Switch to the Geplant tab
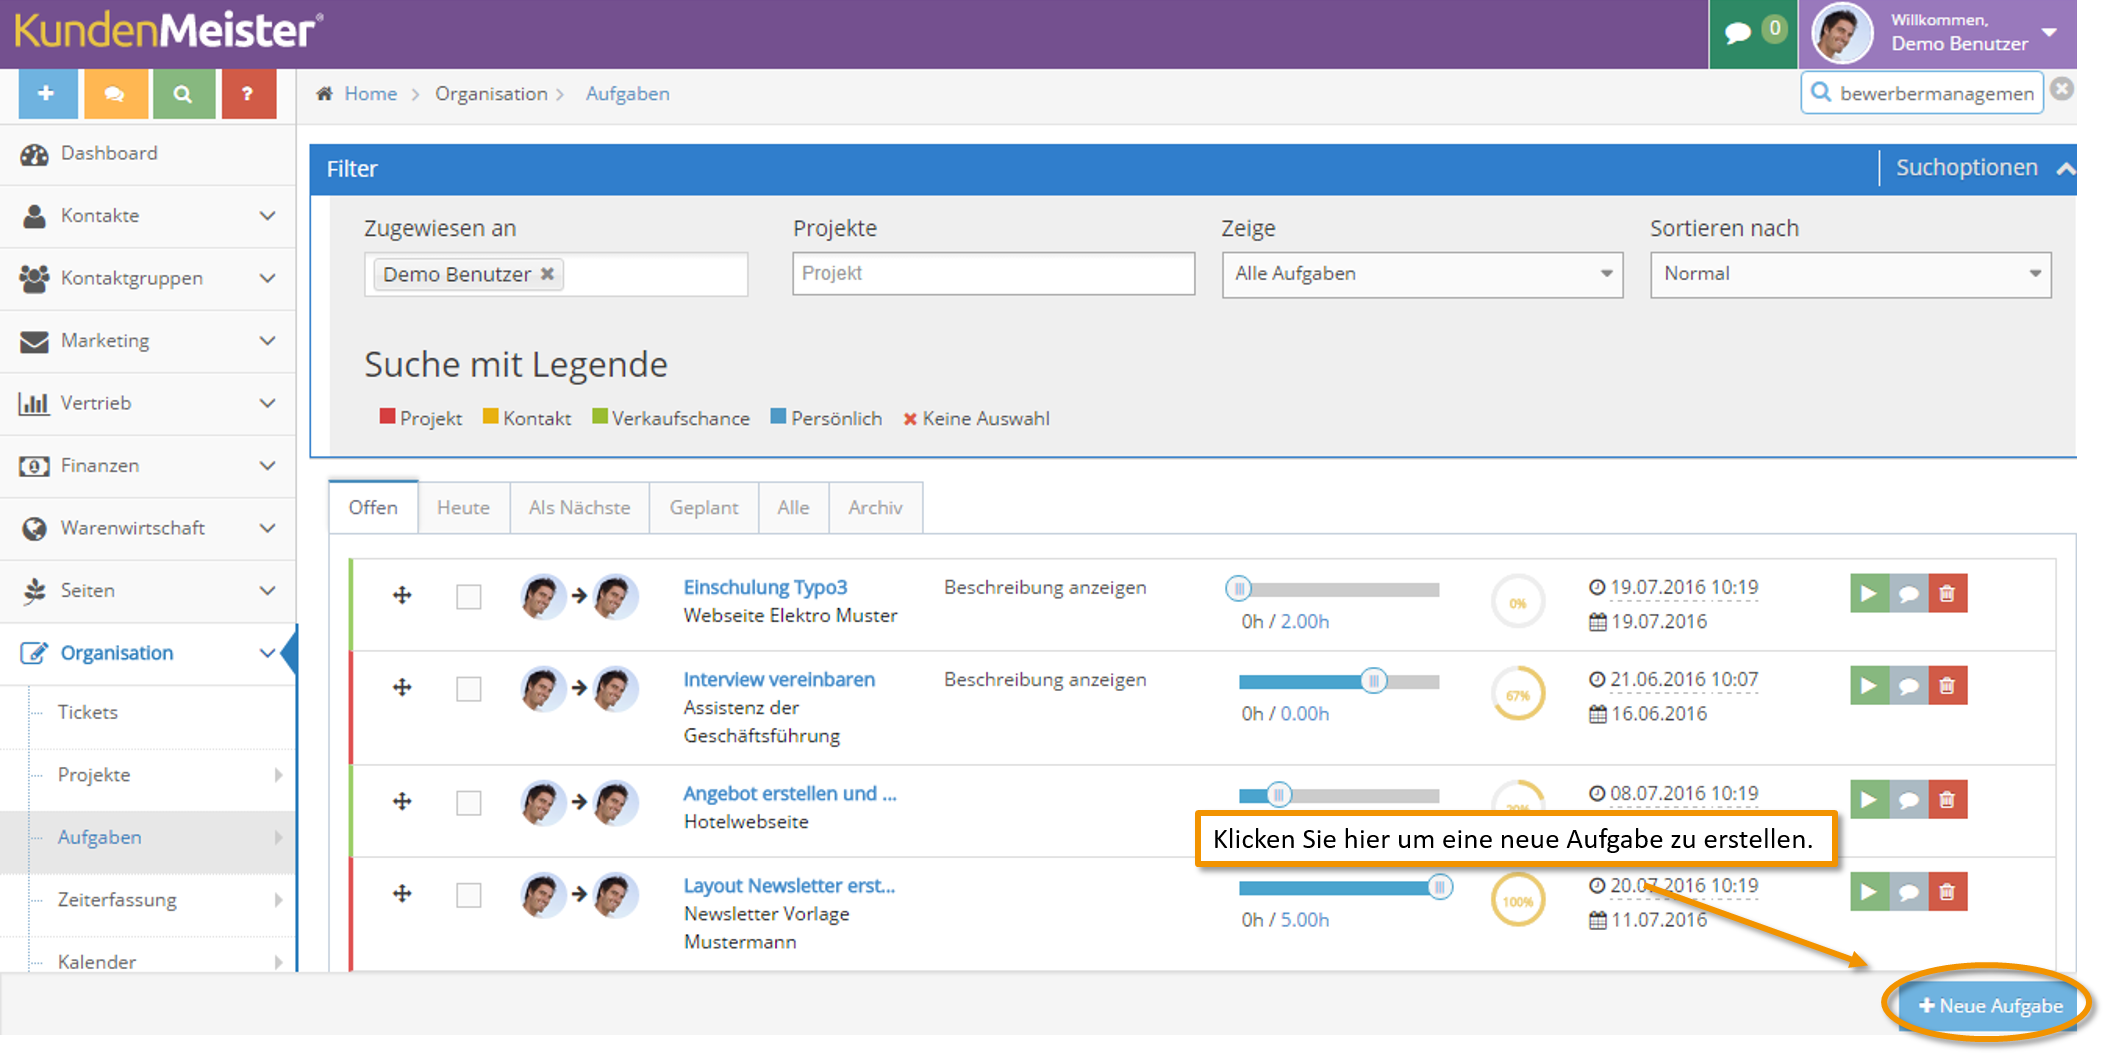 704,508
